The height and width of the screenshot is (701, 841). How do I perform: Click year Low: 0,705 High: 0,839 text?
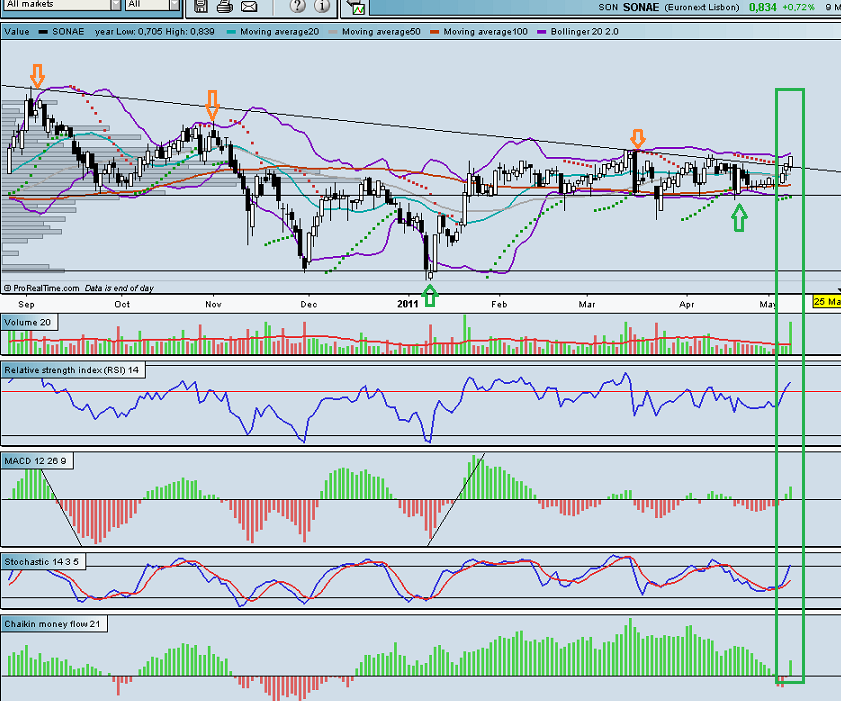[x=154, y=32]
